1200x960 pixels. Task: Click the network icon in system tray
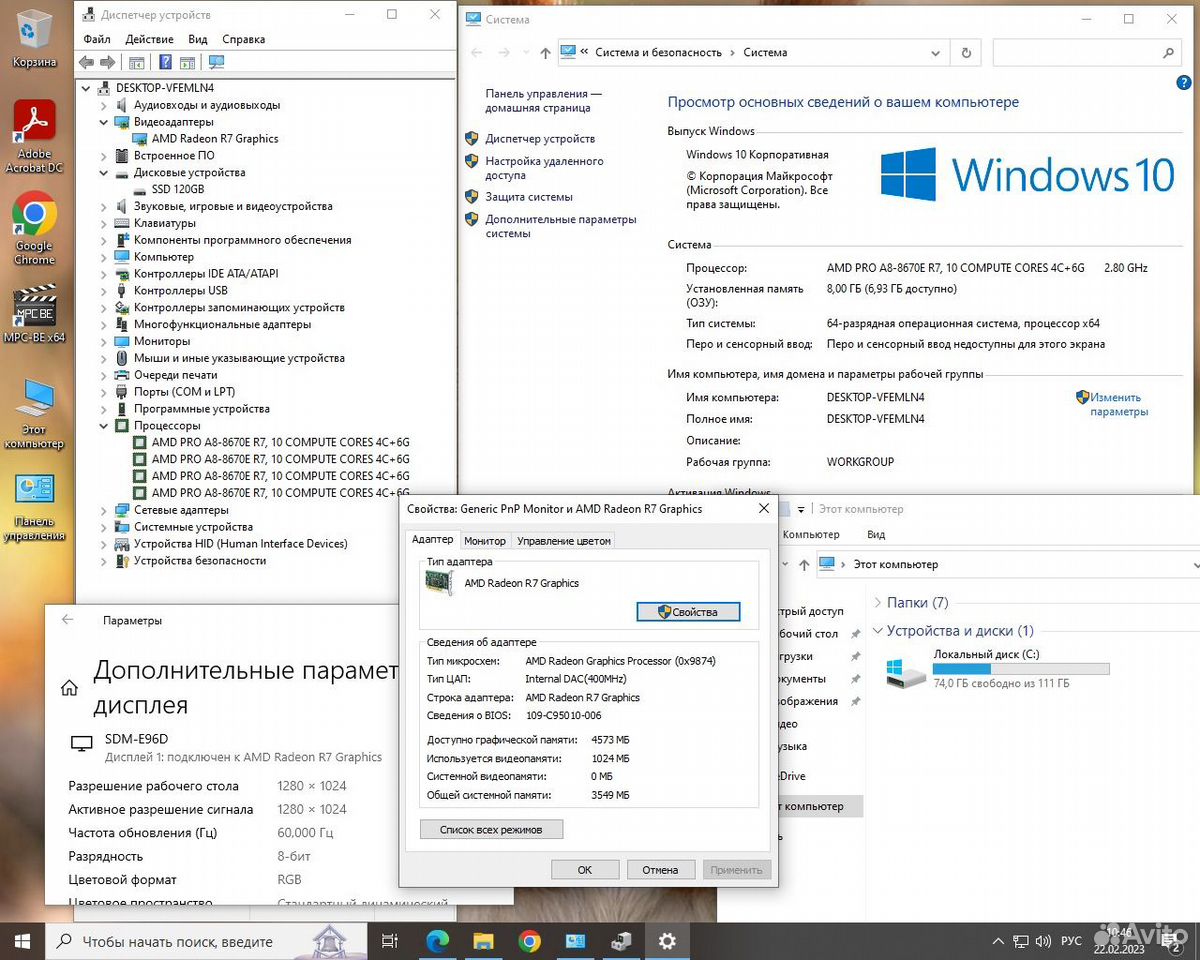point(1020,941)
